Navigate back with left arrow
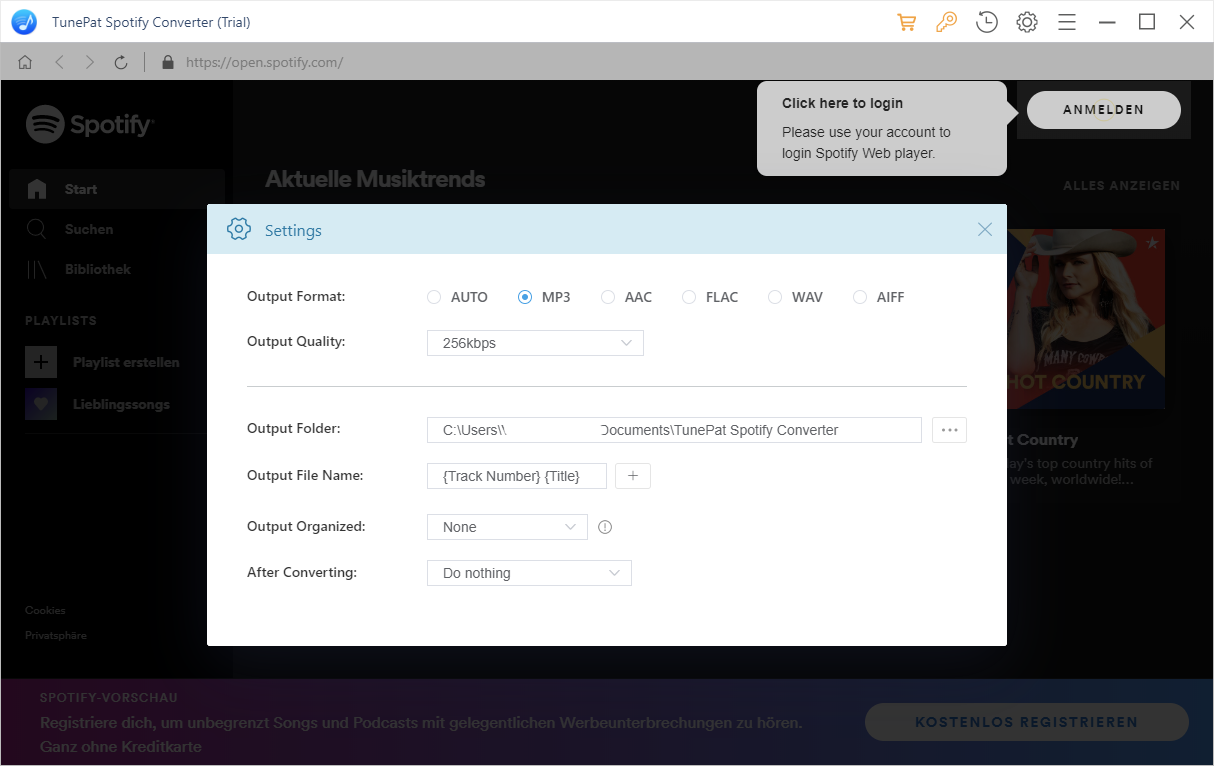Viewport: 1214px width, 766px height. [x=59, y=62]
